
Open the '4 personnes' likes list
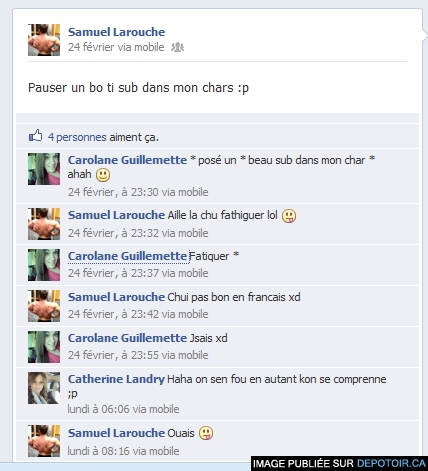coord(77,137)
